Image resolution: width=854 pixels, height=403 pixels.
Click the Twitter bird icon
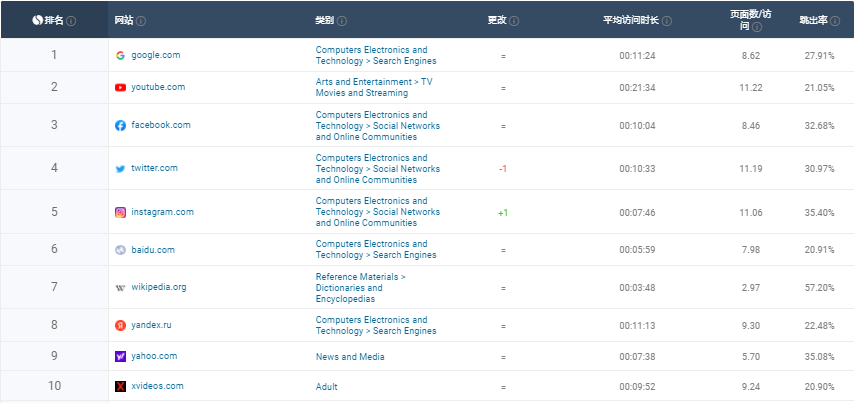tap(120, 168)
